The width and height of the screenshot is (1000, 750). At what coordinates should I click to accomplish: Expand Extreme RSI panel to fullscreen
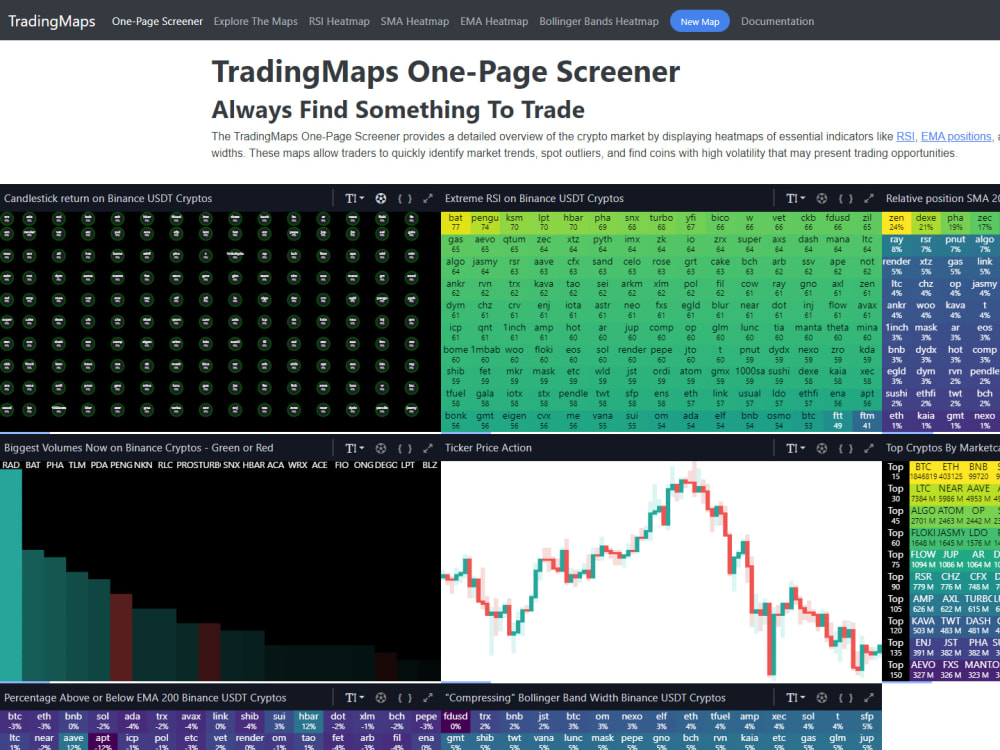point(869,198)
